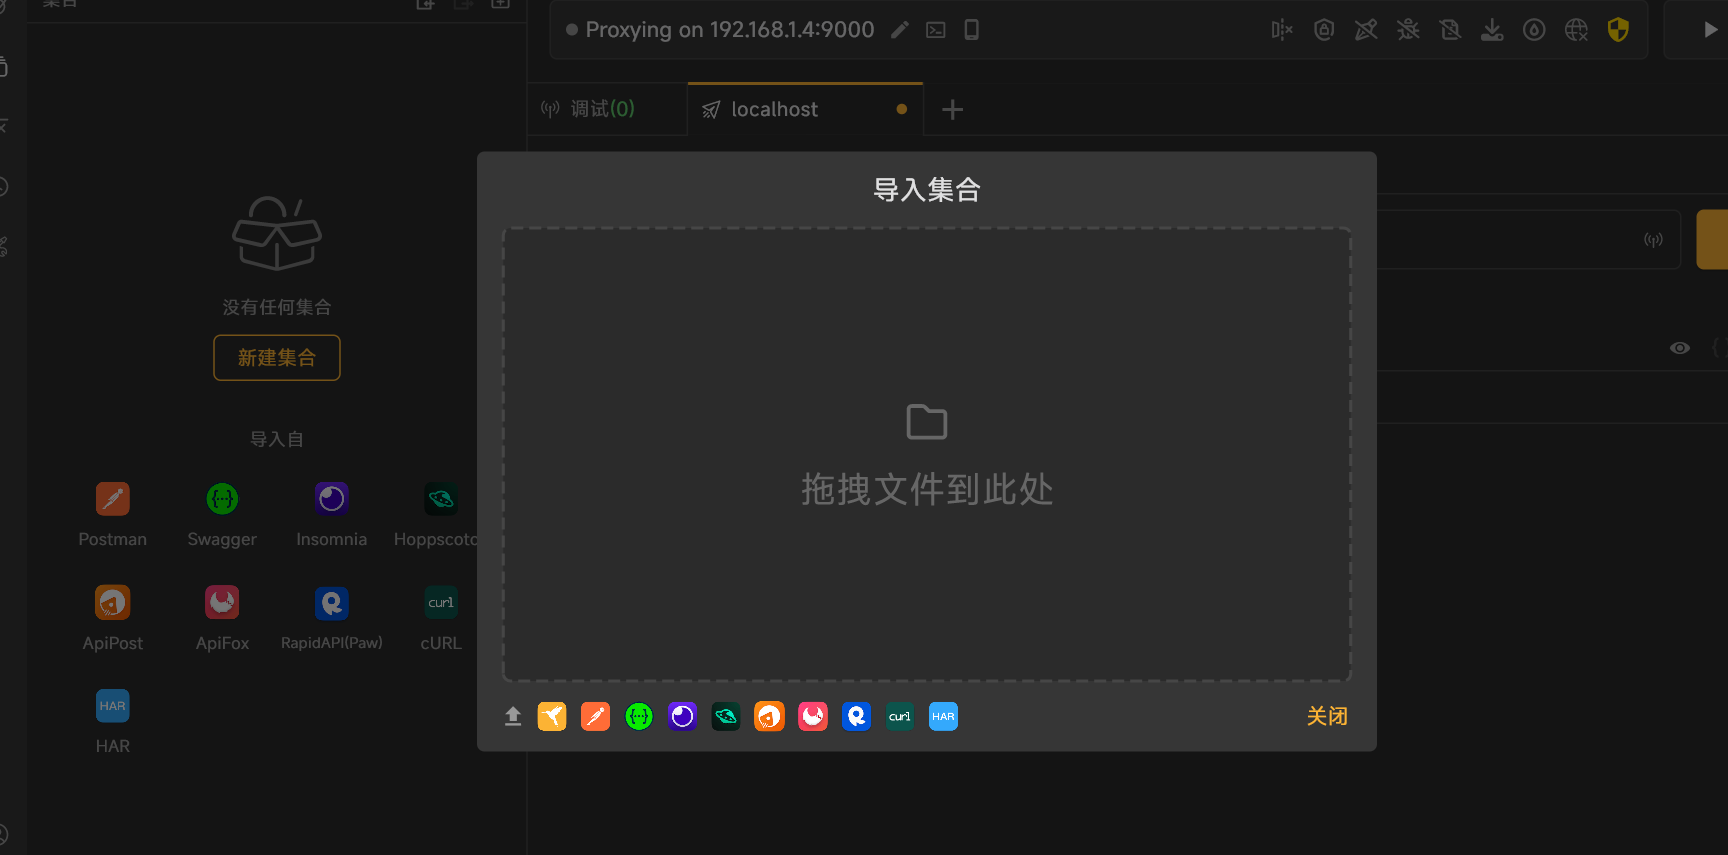Toggle the crossed-out document icon
The image size is (1728, 855).
(x=1450, y=30)
